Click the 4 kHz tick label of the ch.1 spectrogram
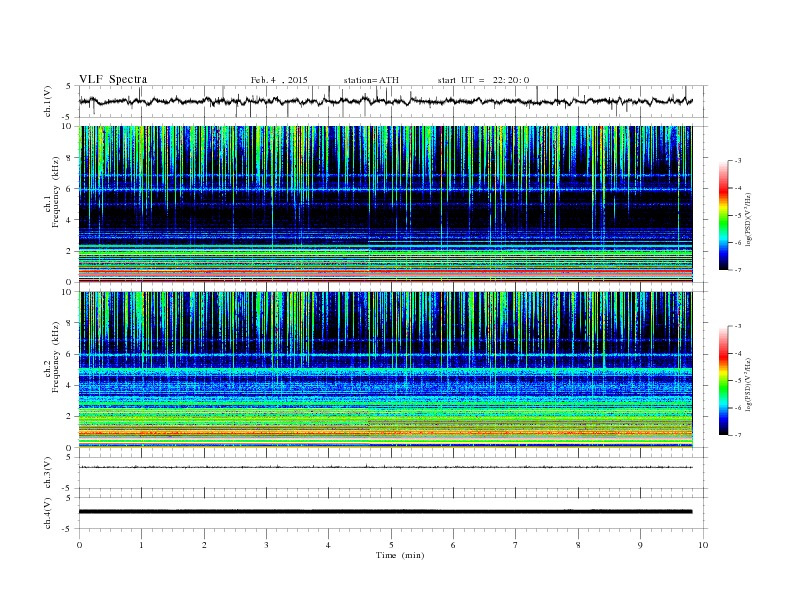 [70, 220]
